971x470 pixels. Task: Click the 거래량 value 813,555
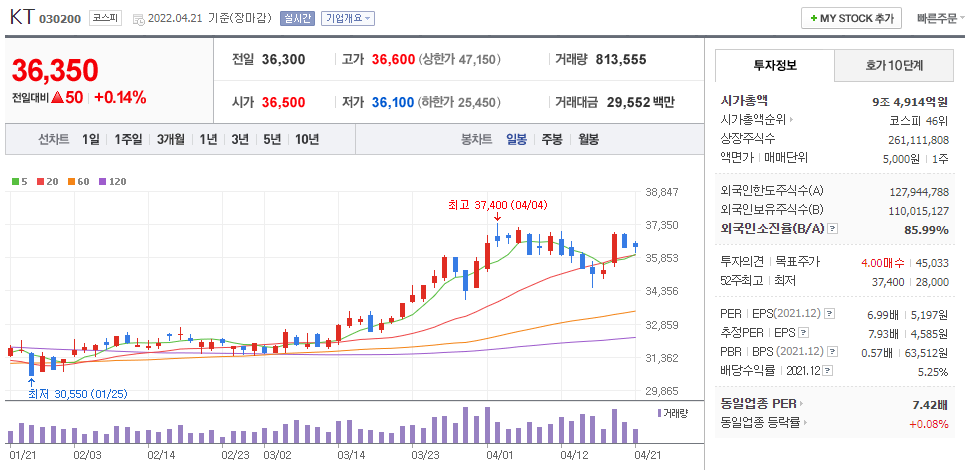point(620,60)
